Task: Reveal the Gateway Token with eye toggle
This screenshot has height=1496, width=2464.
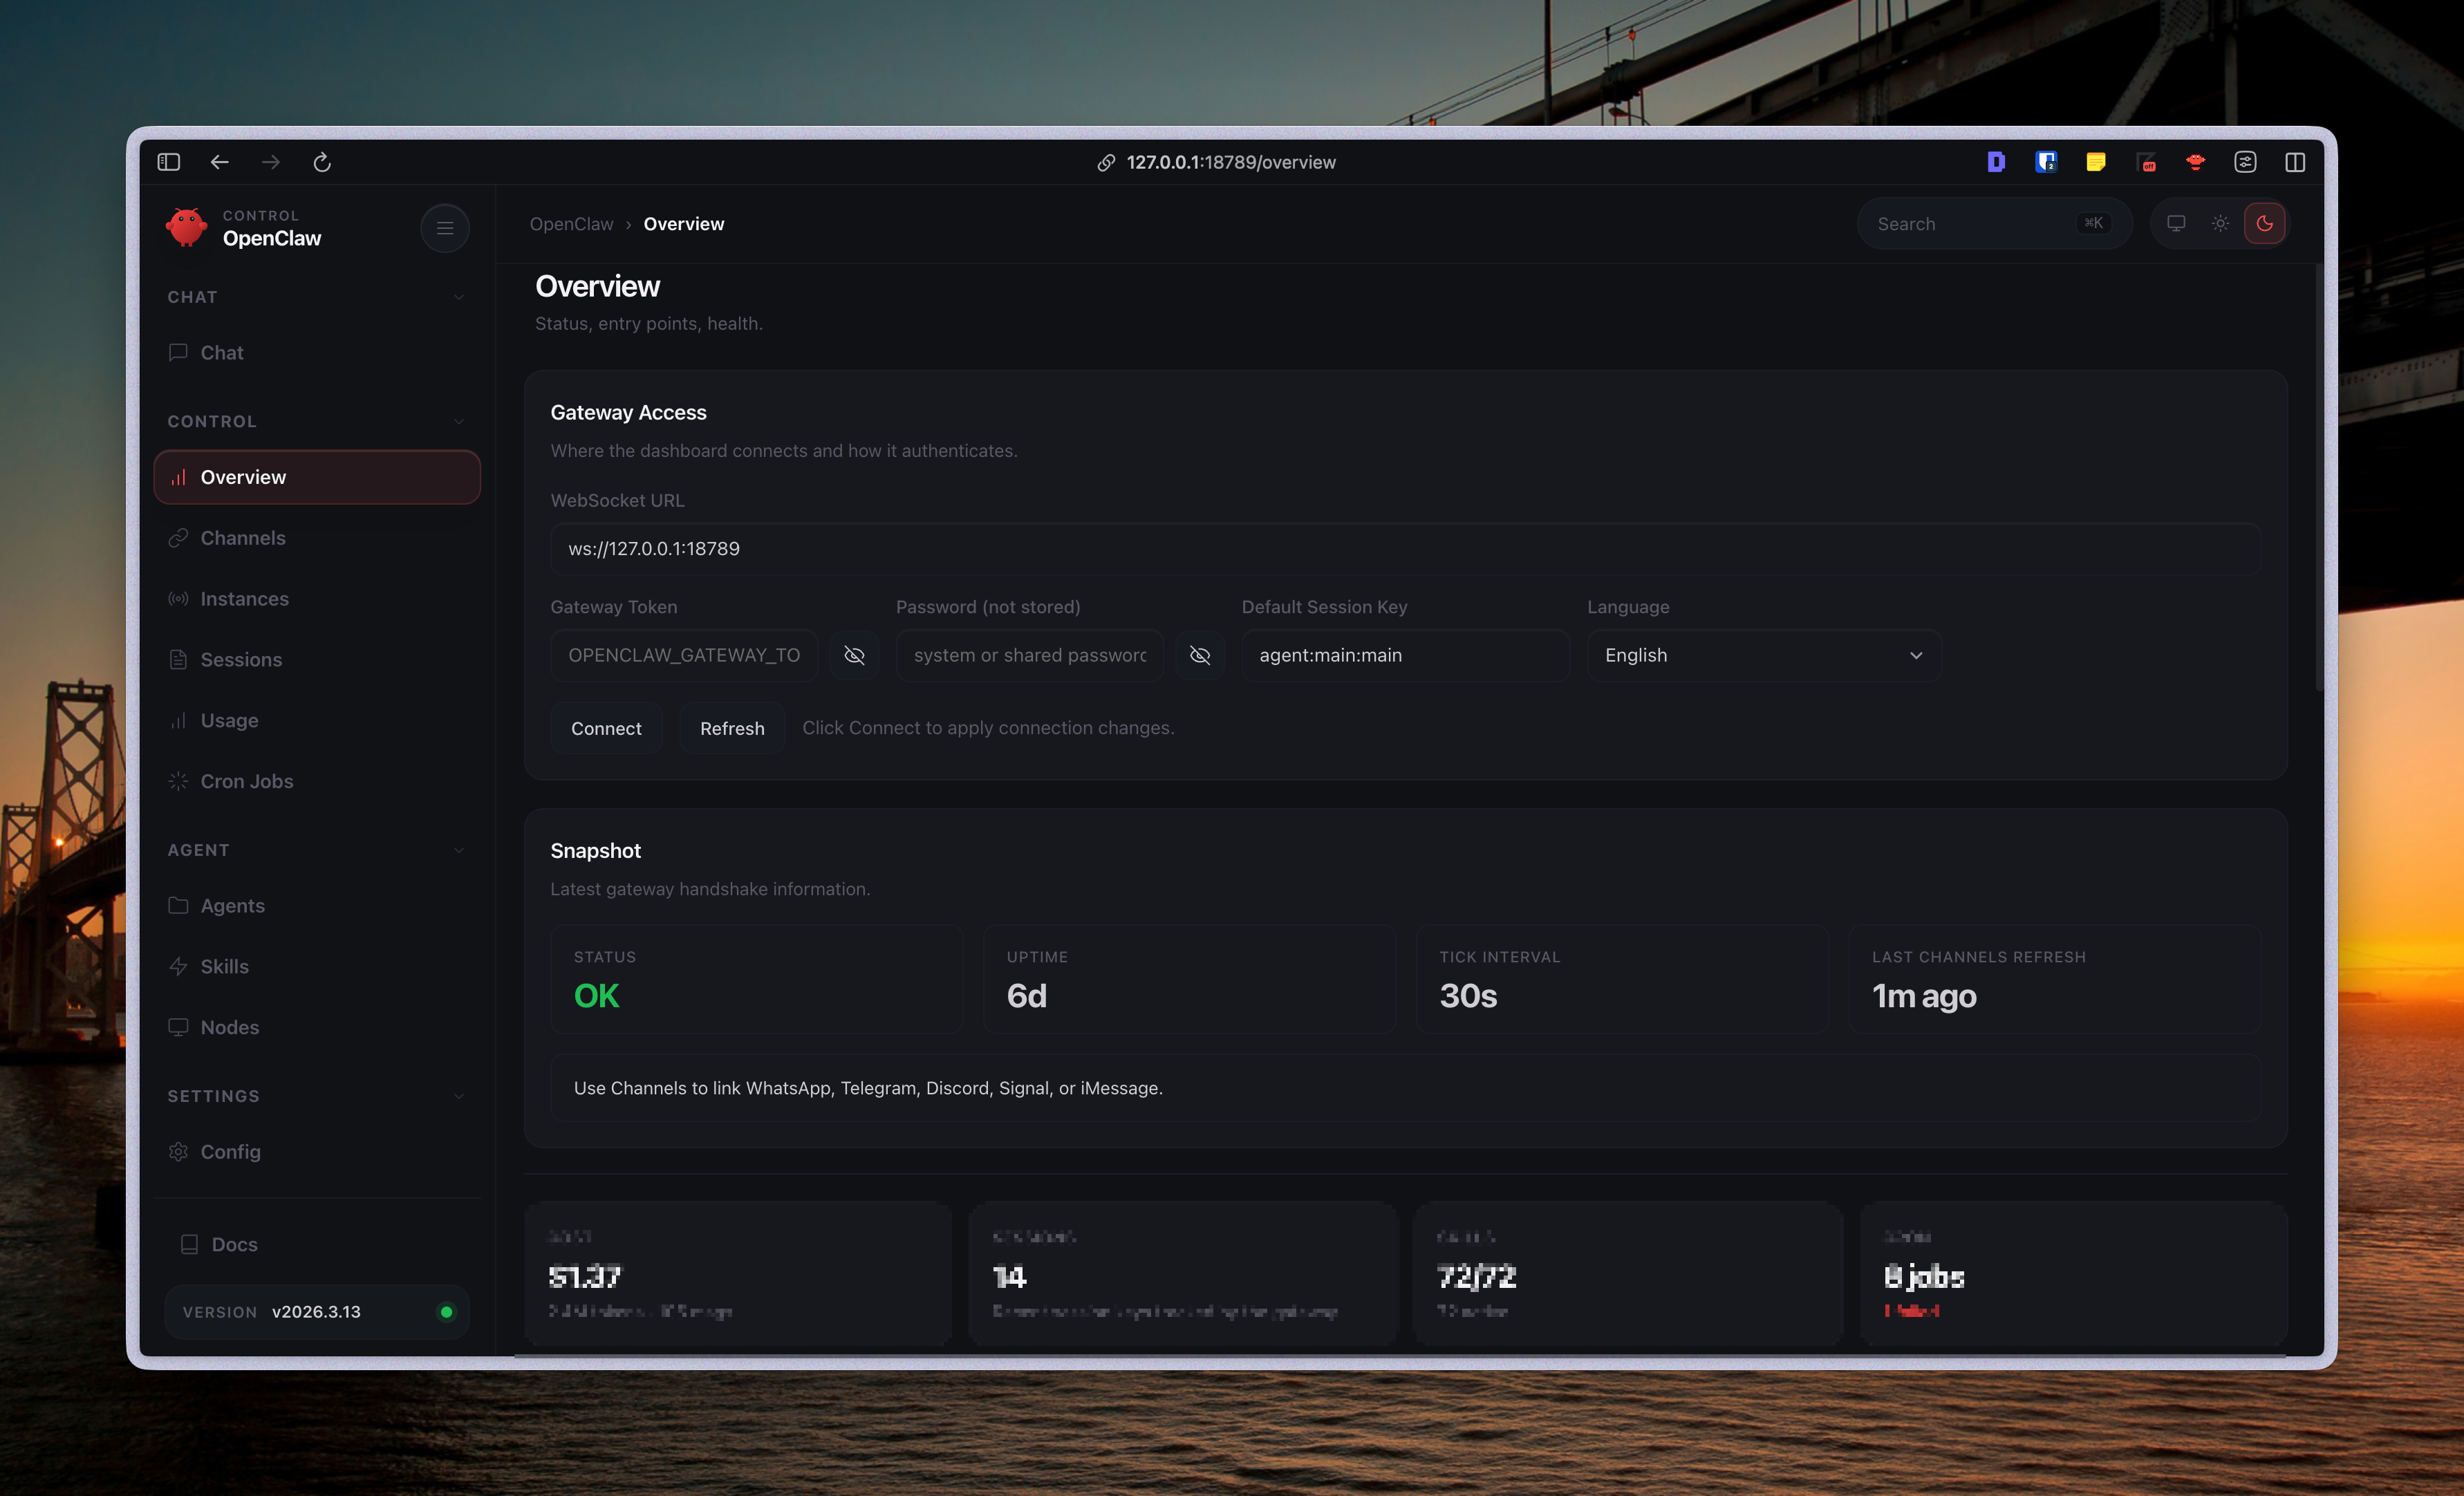Action: 855,655
